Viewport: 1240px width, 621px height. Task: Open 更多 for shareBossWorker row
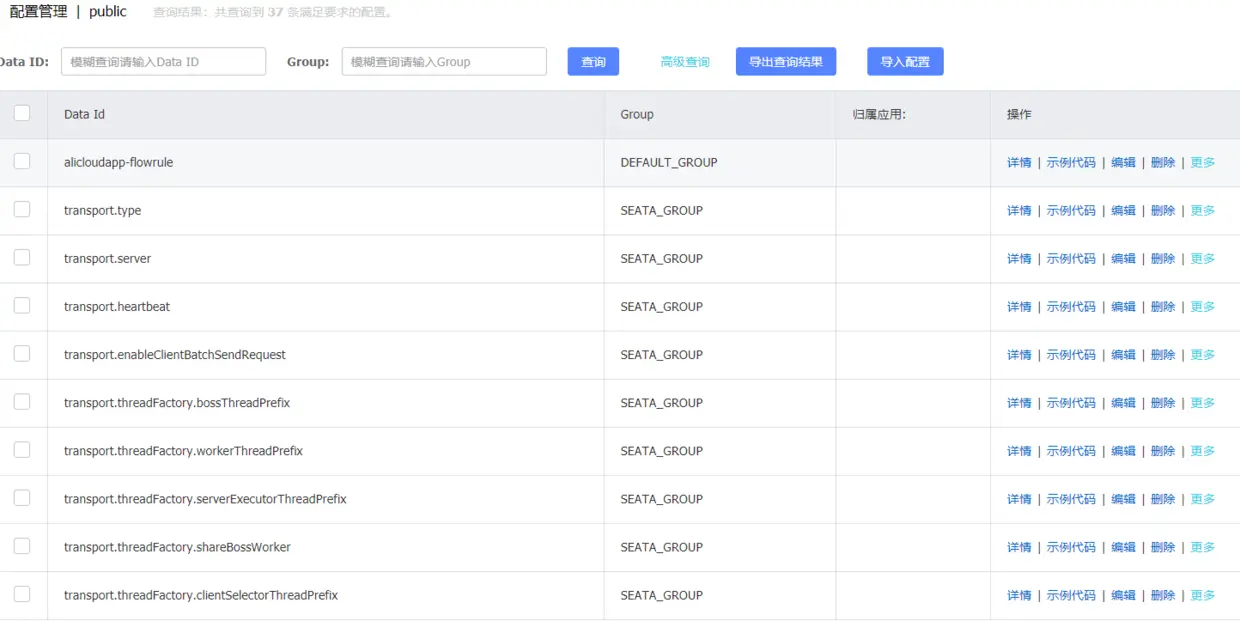(1203, 547)
